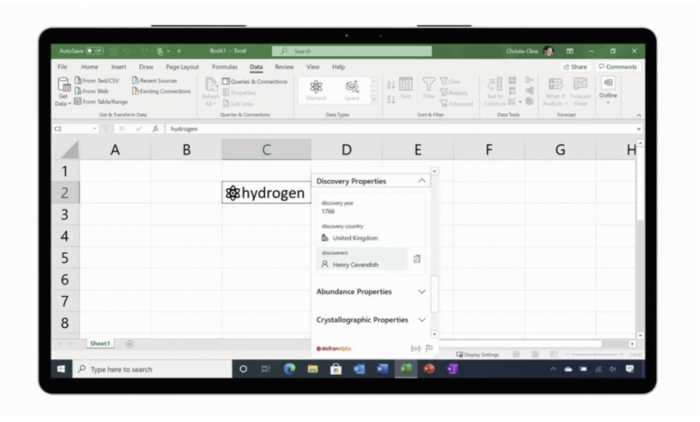Screen dimensions: 700x422
Task: Open PowerPoint from taskbar
Action: tap(429, 369)
